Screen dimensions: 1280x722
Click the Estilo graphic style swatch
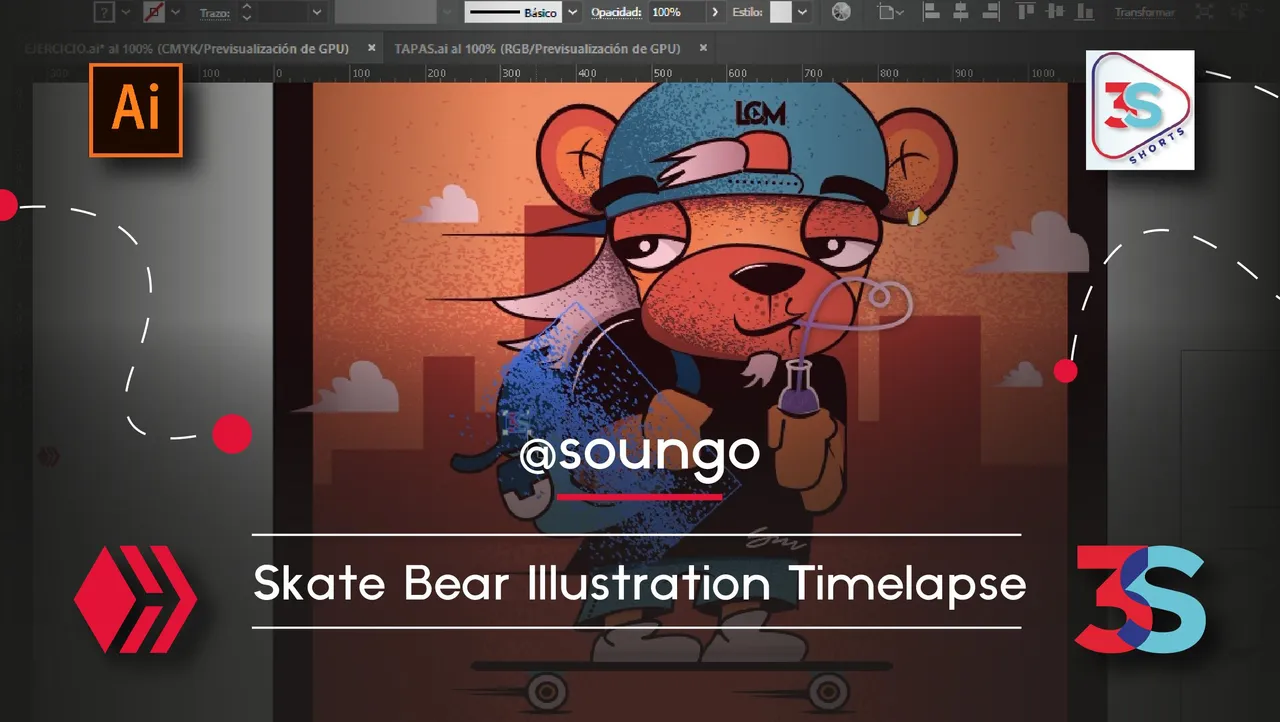point(781,12)
